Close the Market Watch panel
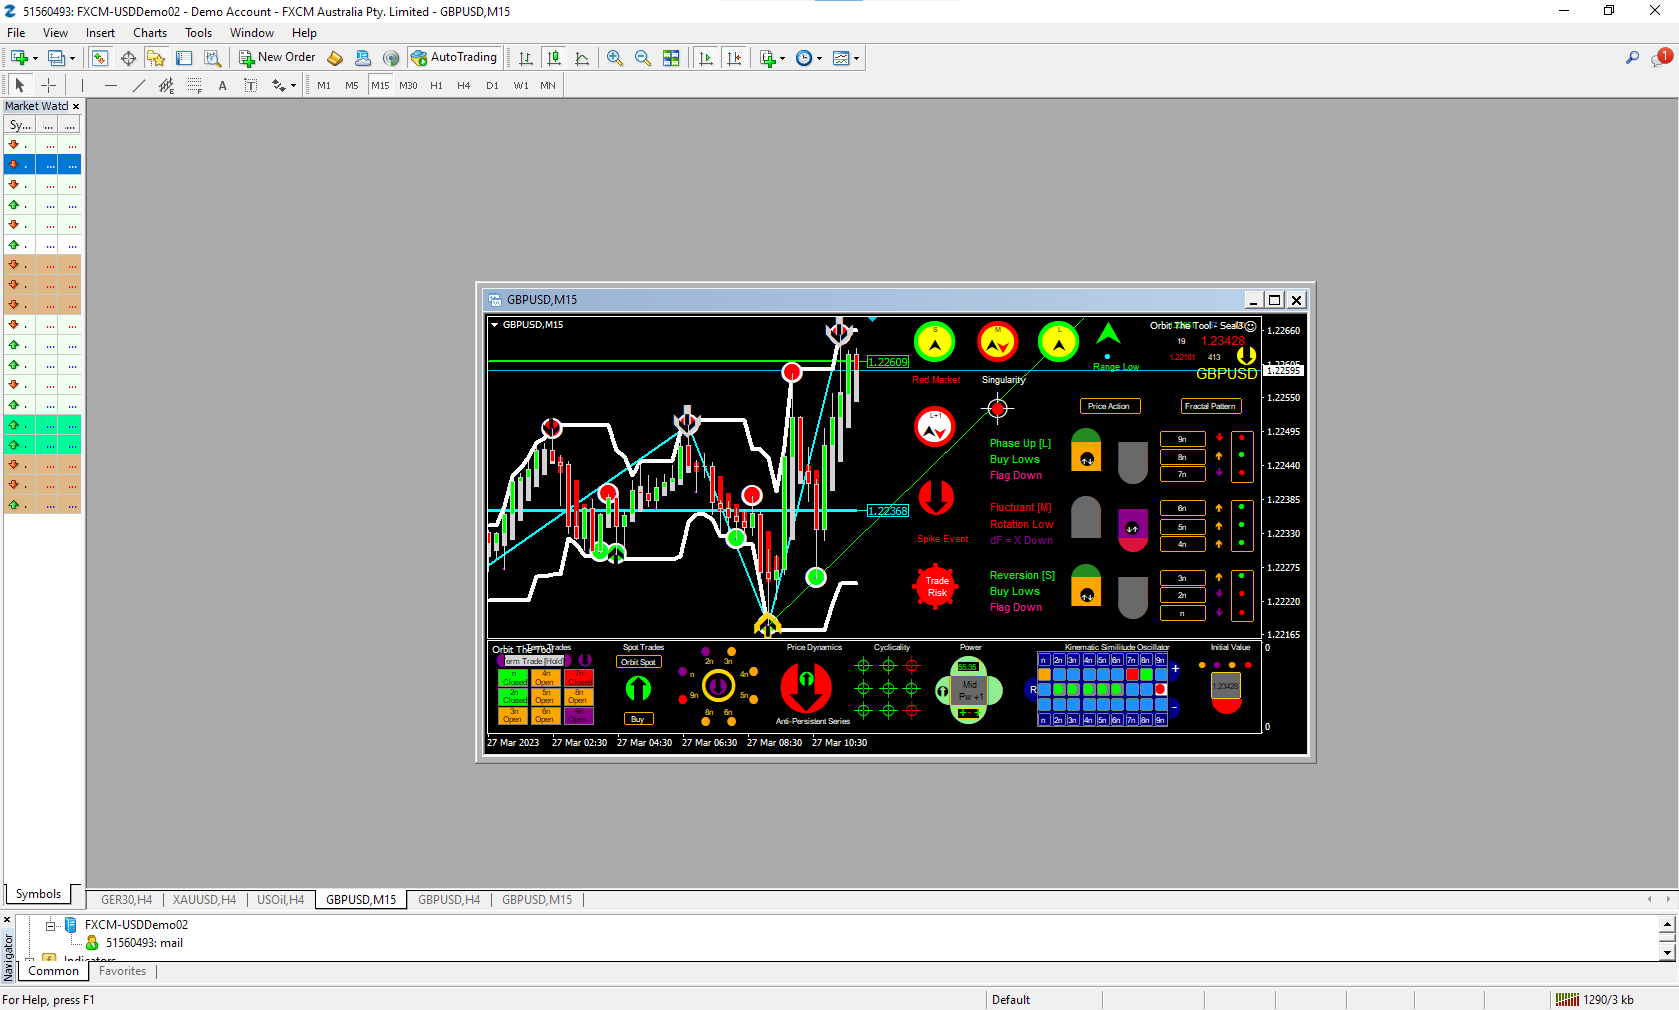This screenshot has width=1679, height=1010. pyautogui.click(x=76, y=106)
